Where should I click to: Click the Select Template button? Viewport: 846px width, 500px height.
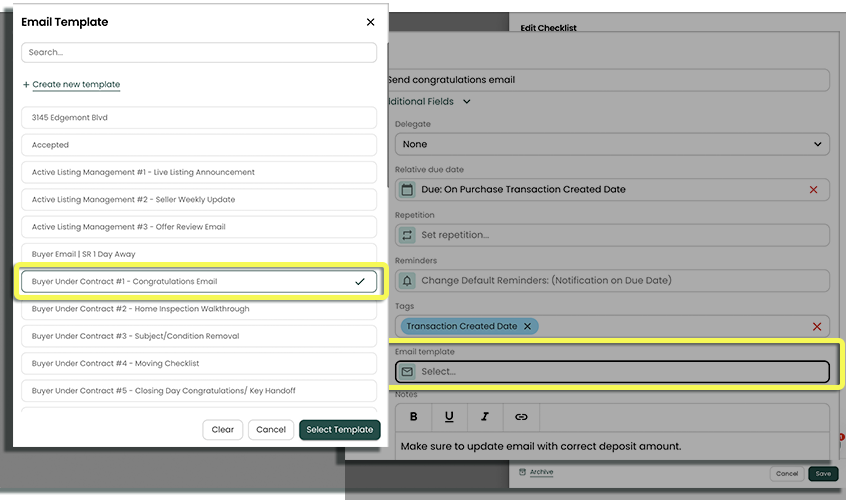[339, 430]
